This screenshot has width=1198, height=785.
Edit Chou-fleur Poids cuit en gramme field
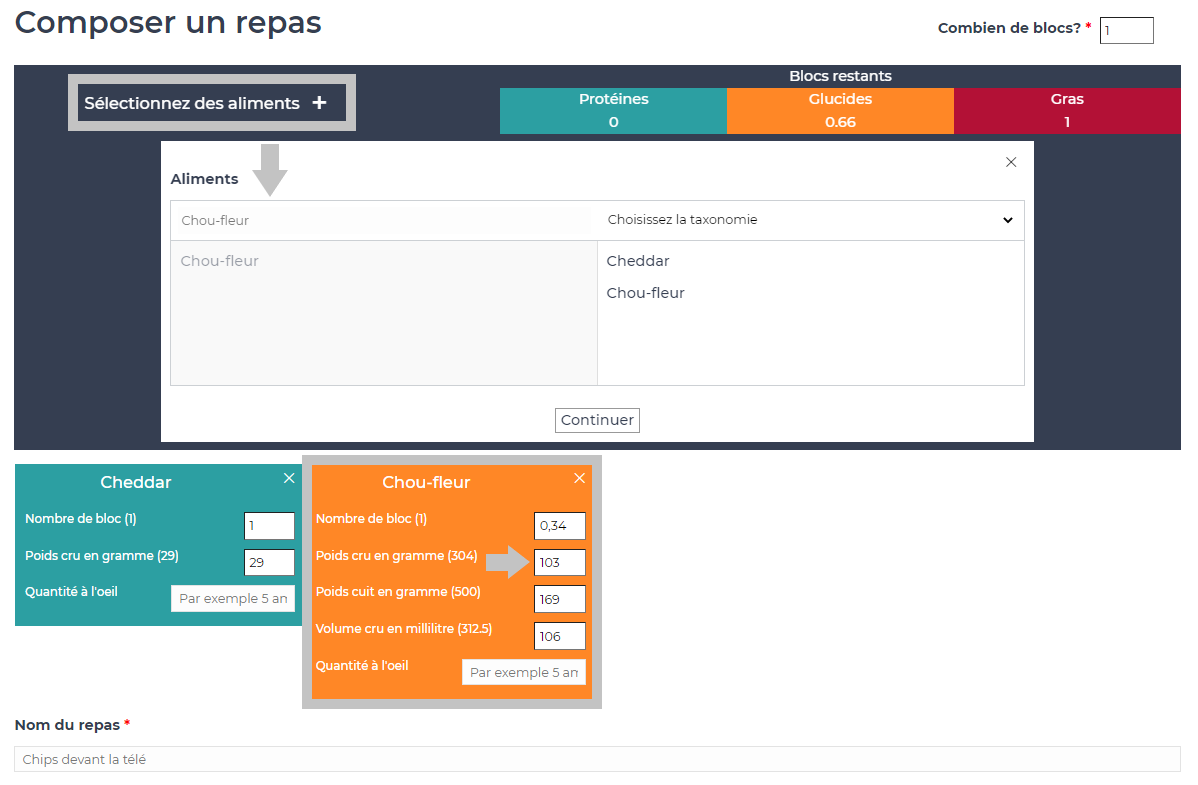coord(559,599)
